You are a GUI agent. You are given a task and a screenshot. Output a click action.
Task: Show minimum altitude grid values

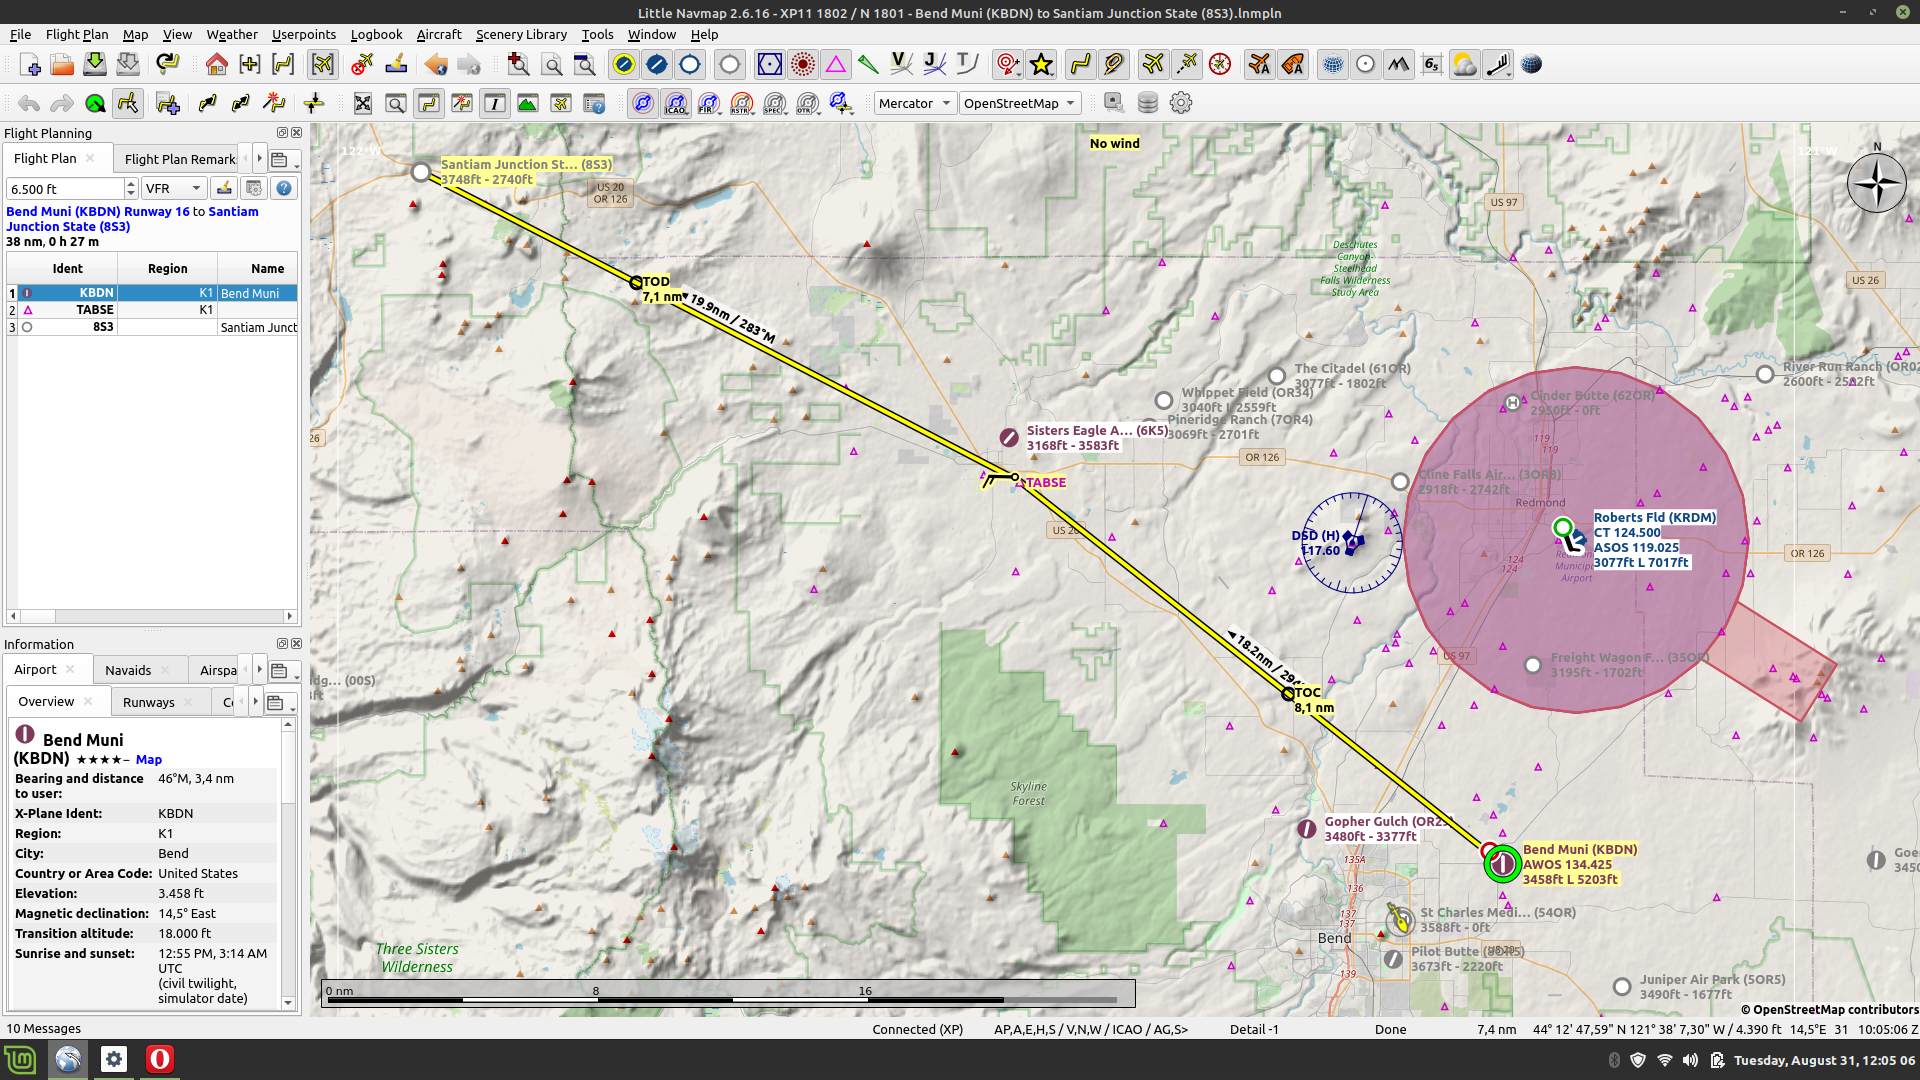[x=1432, y=65]
